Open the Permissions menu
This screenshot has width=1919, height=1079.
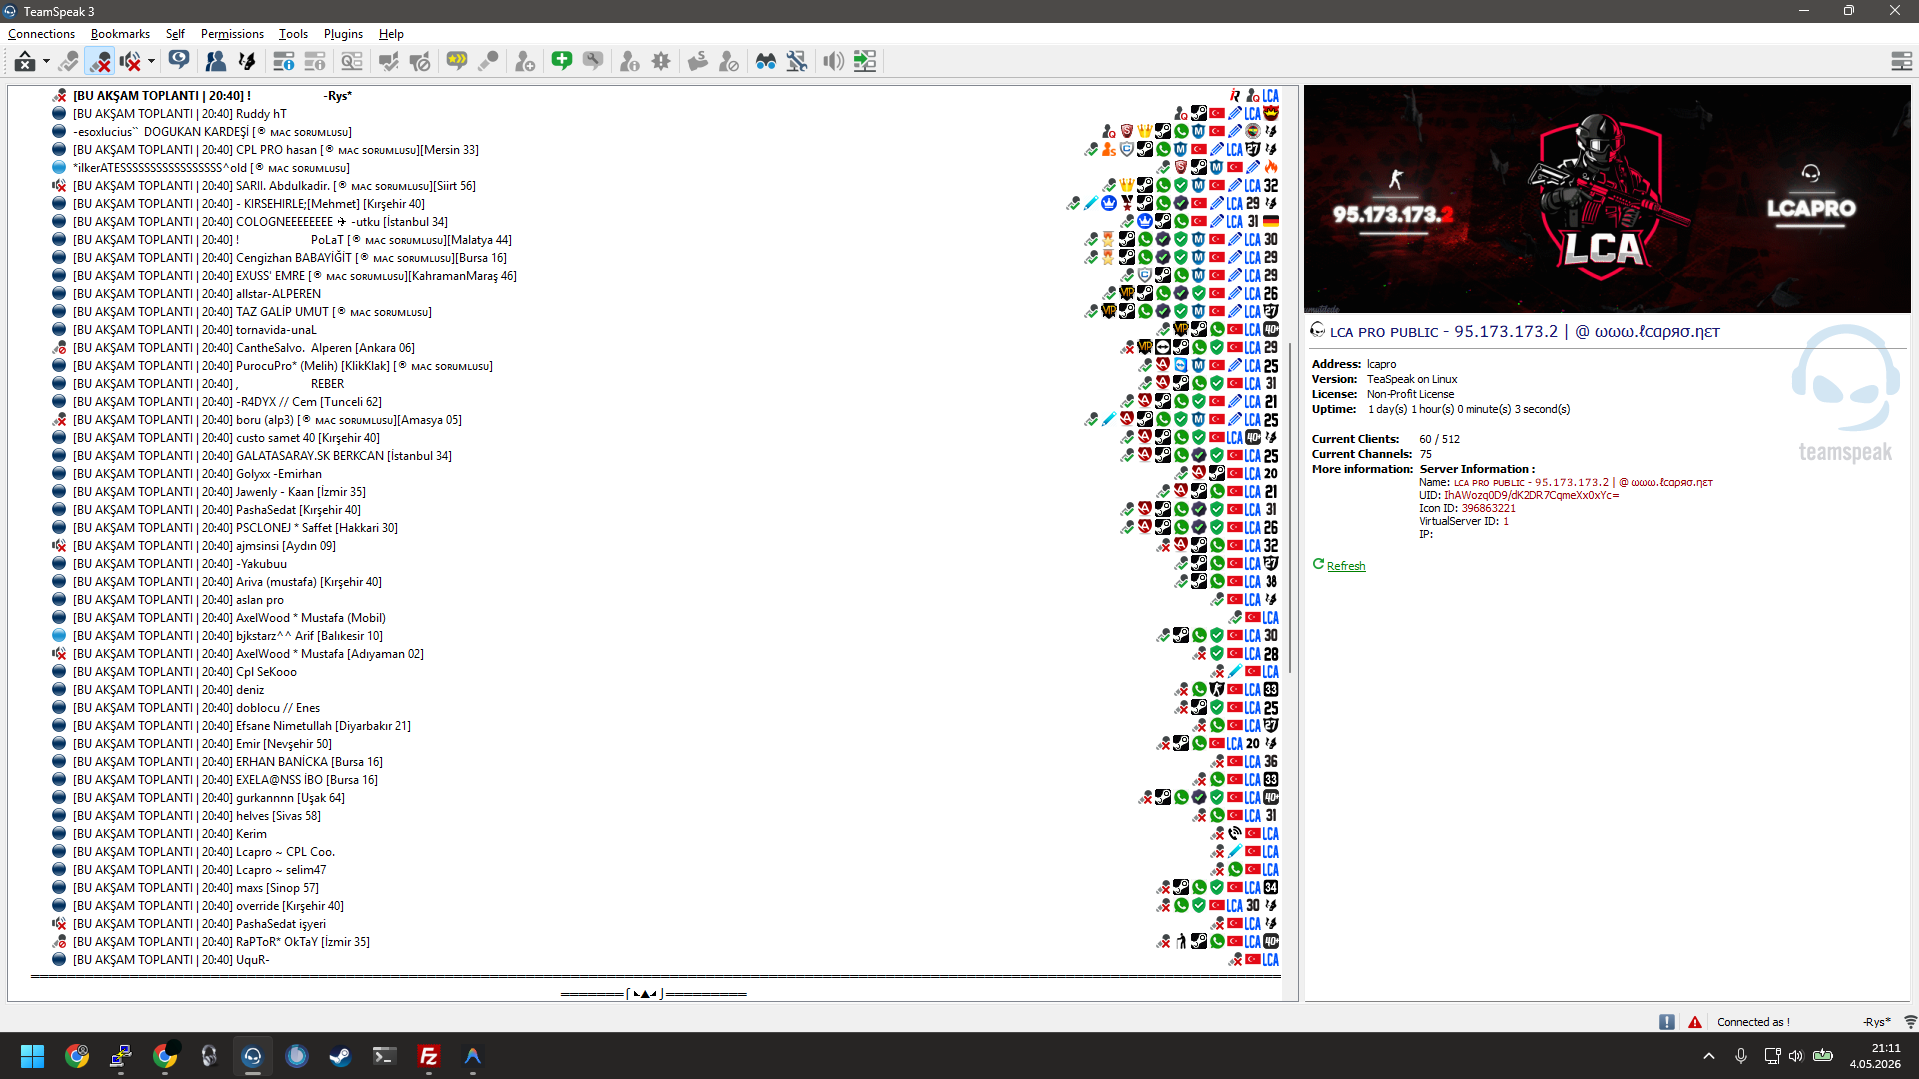coord(232,34)
